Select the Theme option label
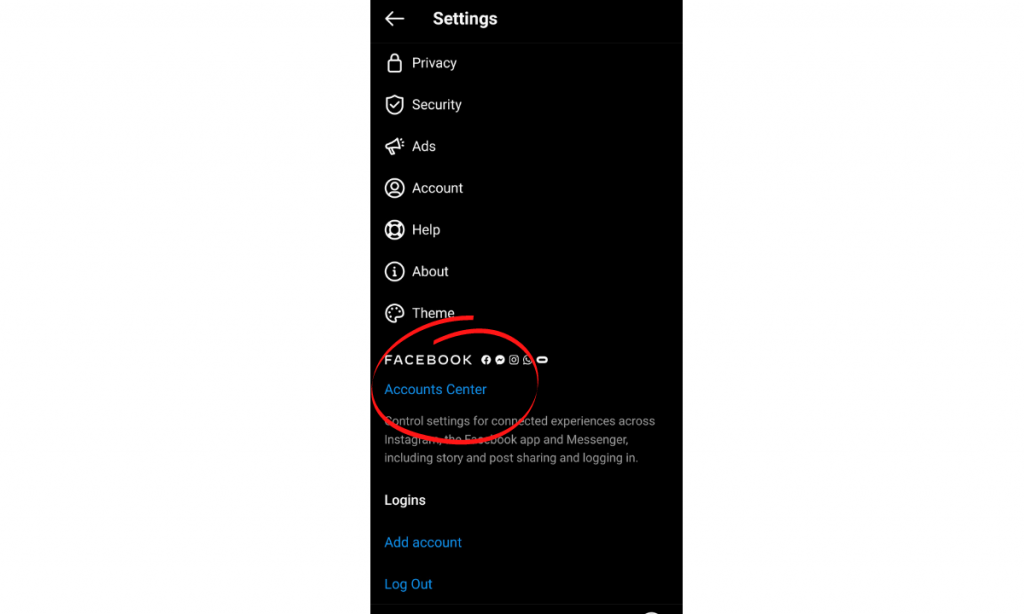Viewport: 1024px width, 614px height. 433,313
